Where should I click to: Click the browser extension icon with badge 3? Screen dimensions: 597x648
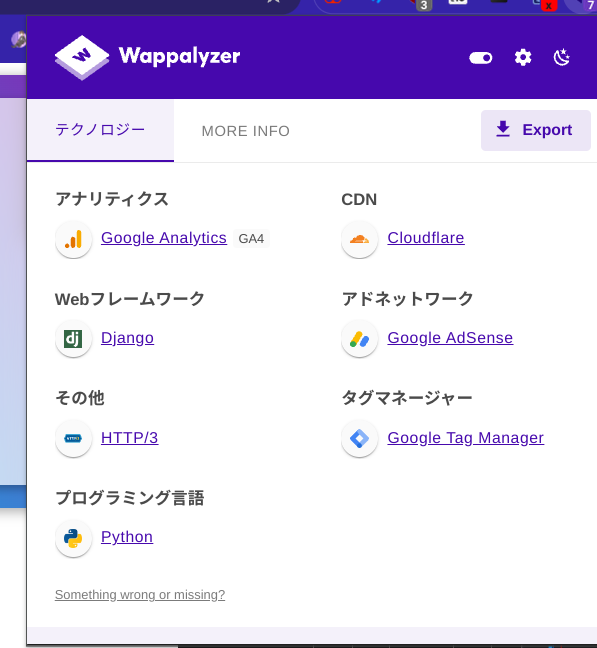421,4
